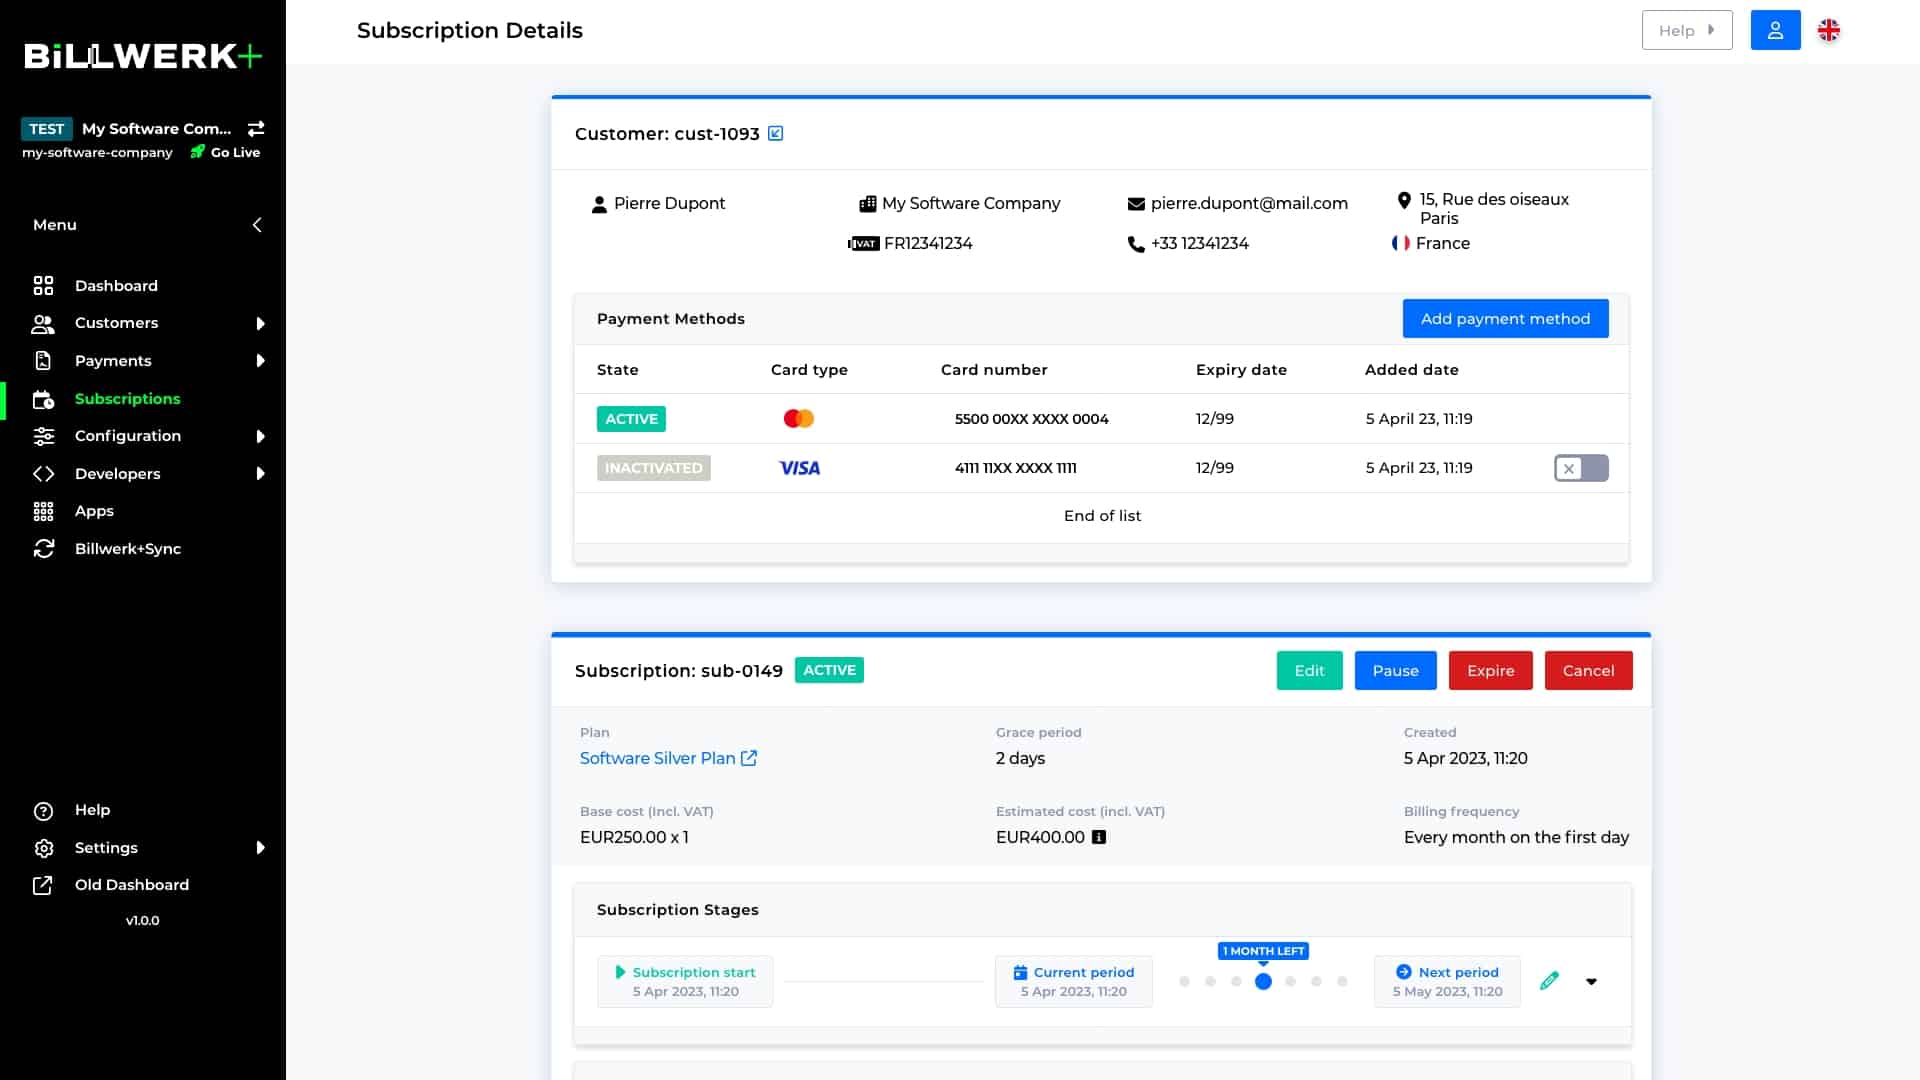Click the Settings gear icon

43,848
